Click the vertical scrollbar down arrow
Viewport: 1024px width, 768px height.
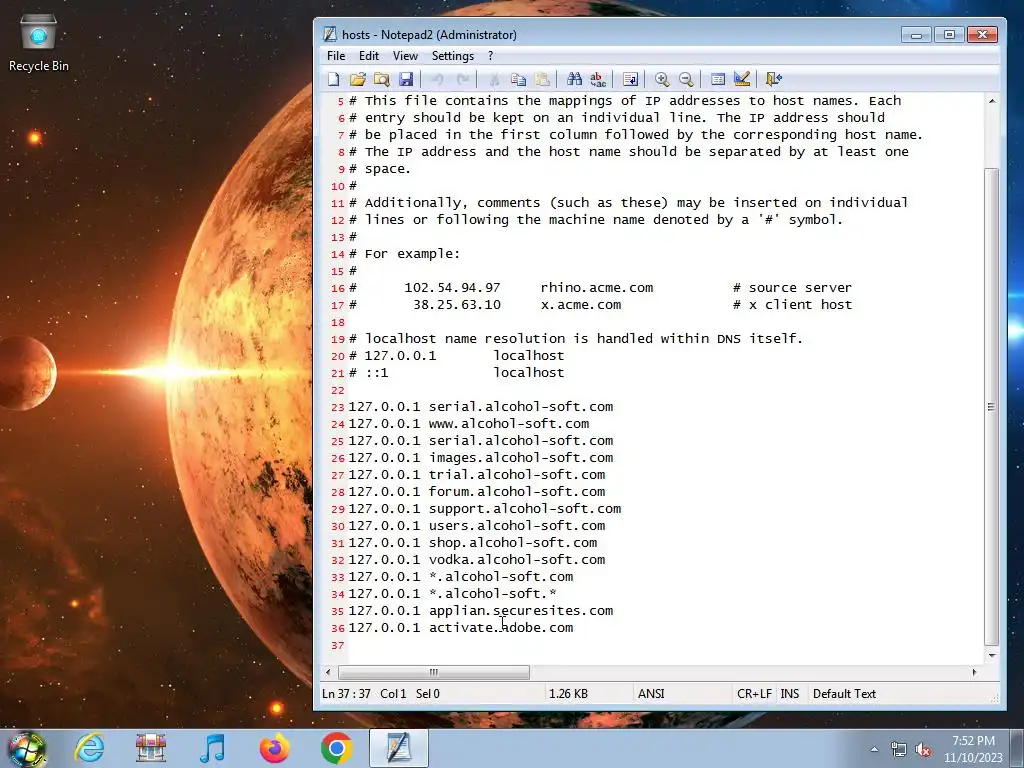coord(991,655)
